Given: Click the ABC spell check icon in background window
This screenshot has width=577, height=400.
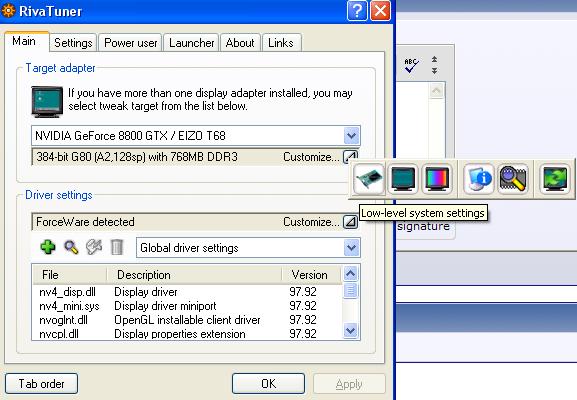Looking at the screenshot, I should (411, 65).
